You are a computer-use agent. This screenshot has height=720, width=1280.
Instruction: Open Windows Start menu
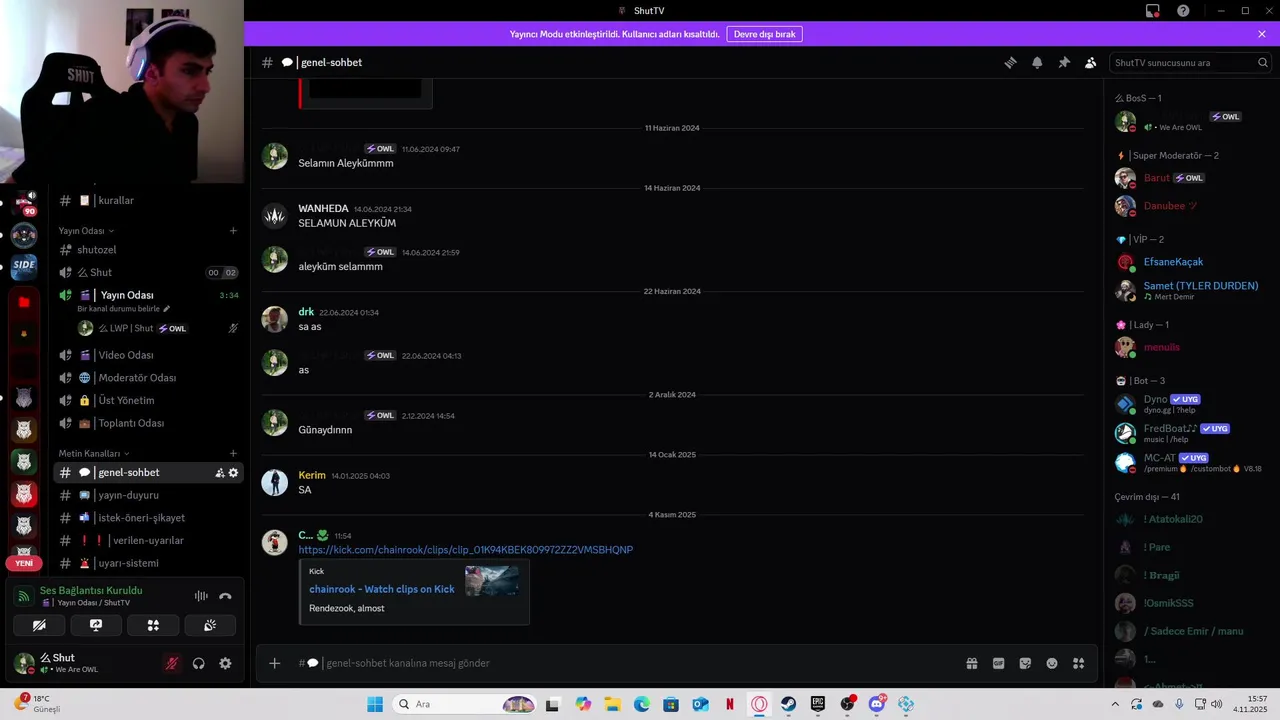375,704
